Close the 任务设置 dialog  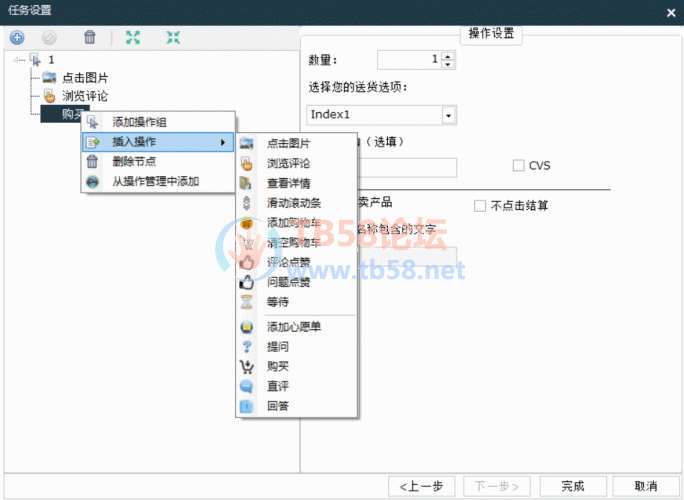tap(671, 13)
